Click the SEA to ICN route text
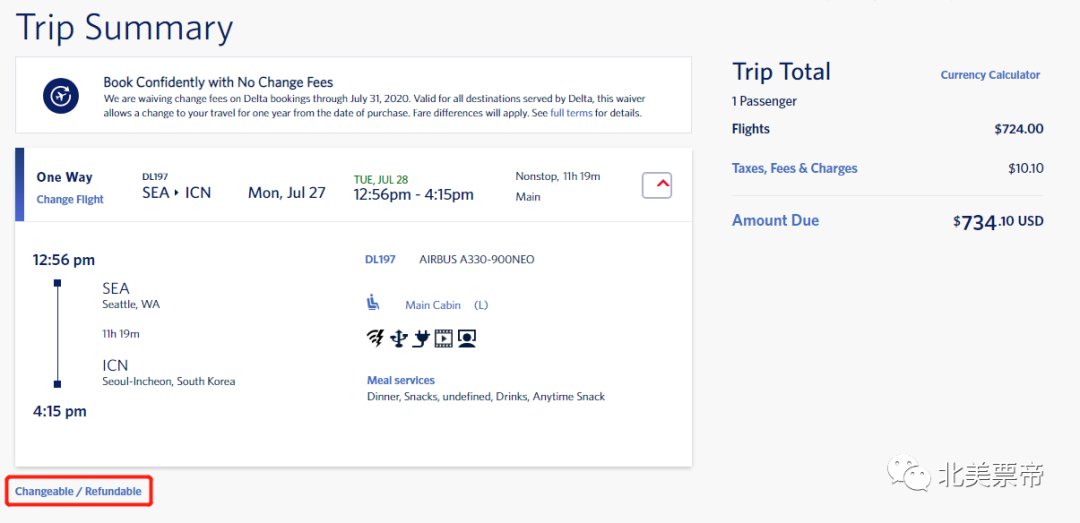The width and height of the screenshot is (1080, 523). [177, 192]
